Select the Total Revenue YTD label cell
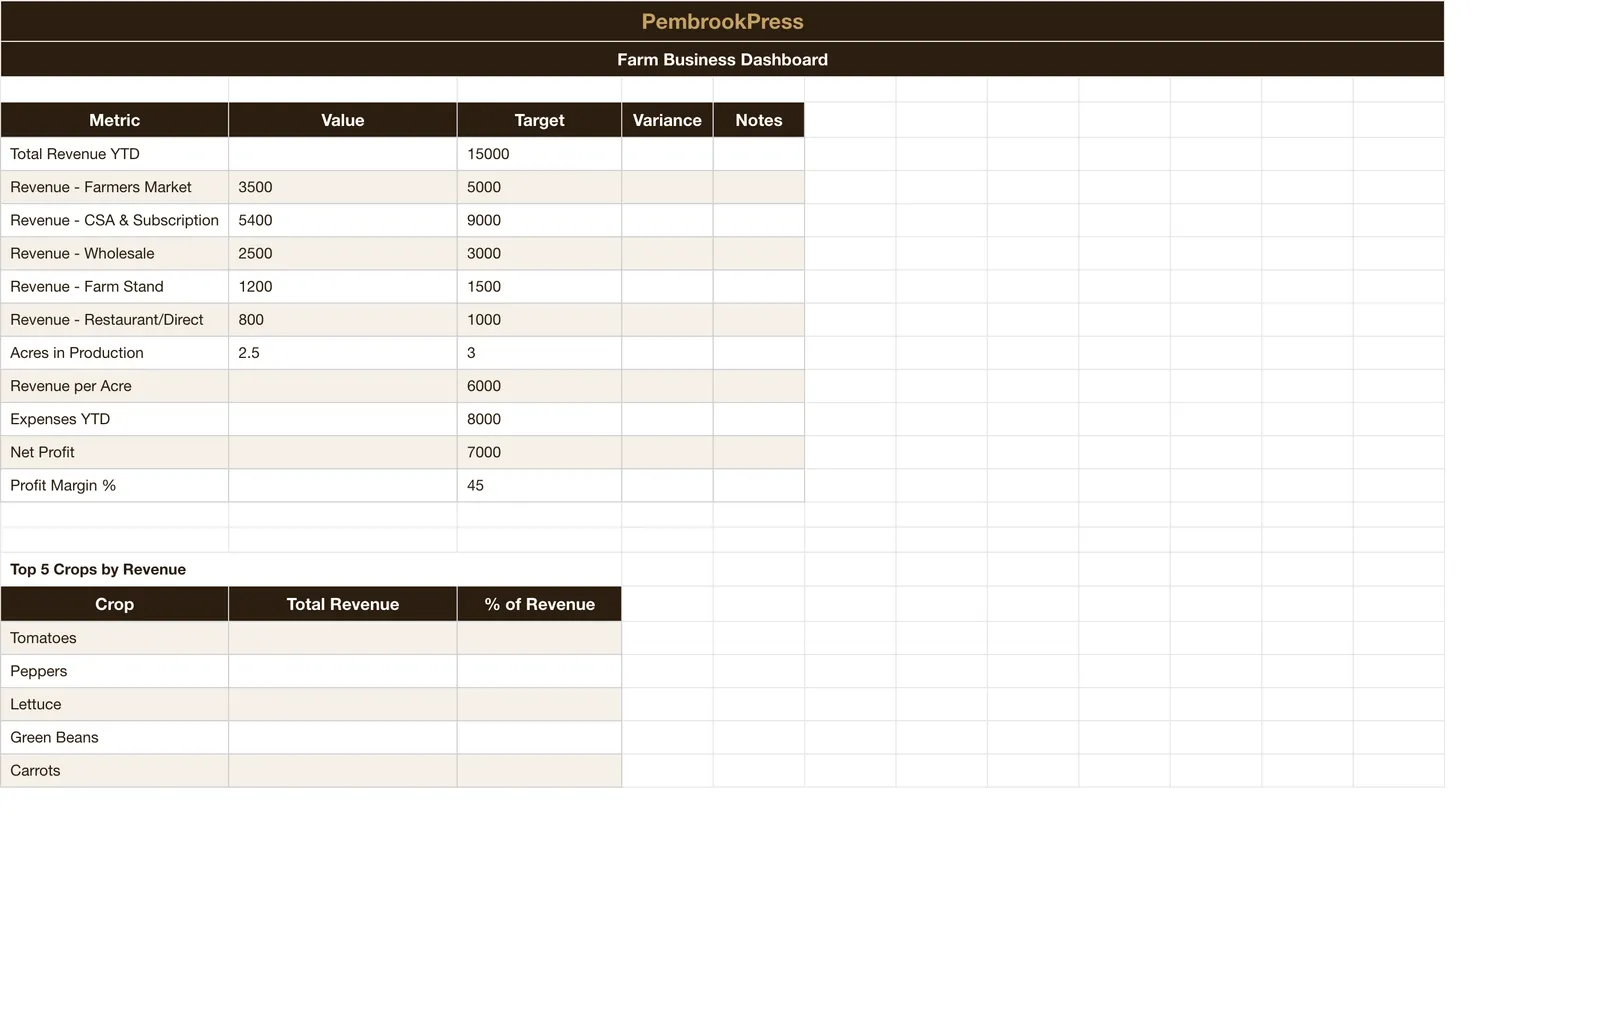Screen dimensions: 1600x1029 114,154
